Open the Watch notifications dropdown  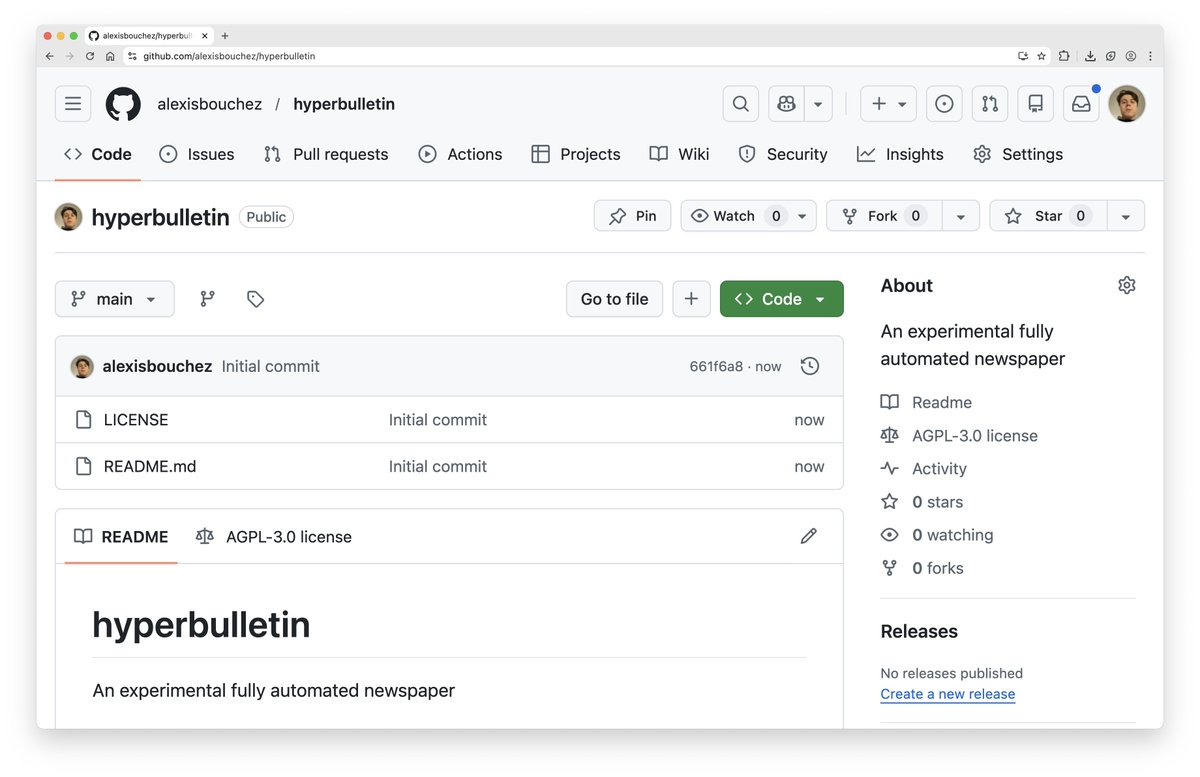pos(749,216)
